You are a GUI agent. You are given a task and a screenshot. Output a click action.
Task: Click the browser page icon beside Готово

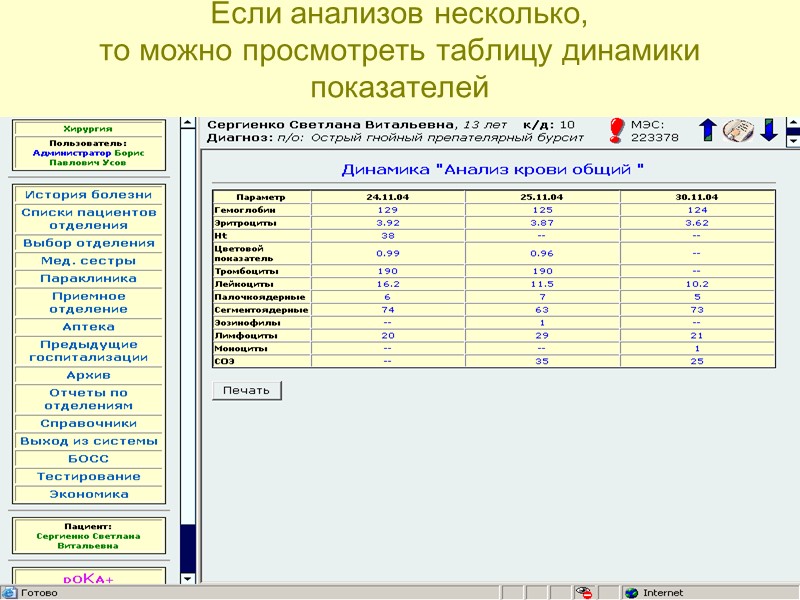[9, 593]
